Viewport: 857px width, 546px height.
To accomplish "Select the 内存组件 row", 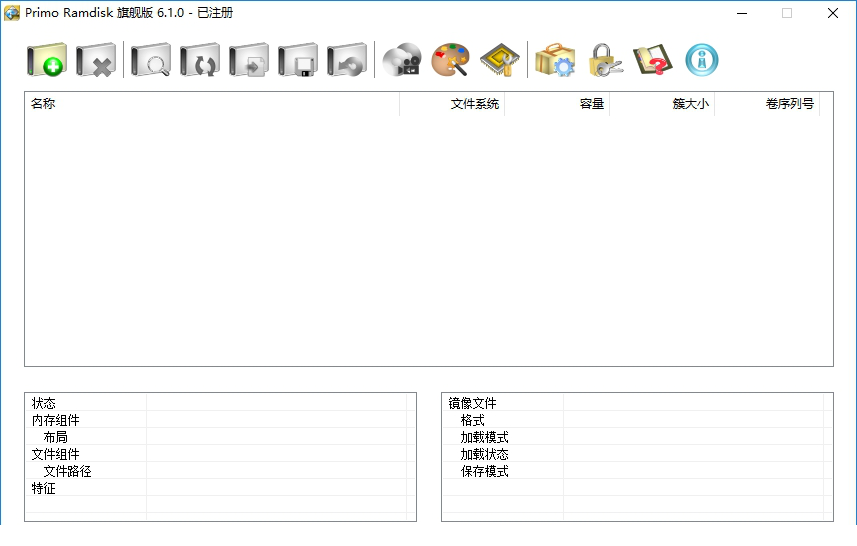I will [220, 420].
